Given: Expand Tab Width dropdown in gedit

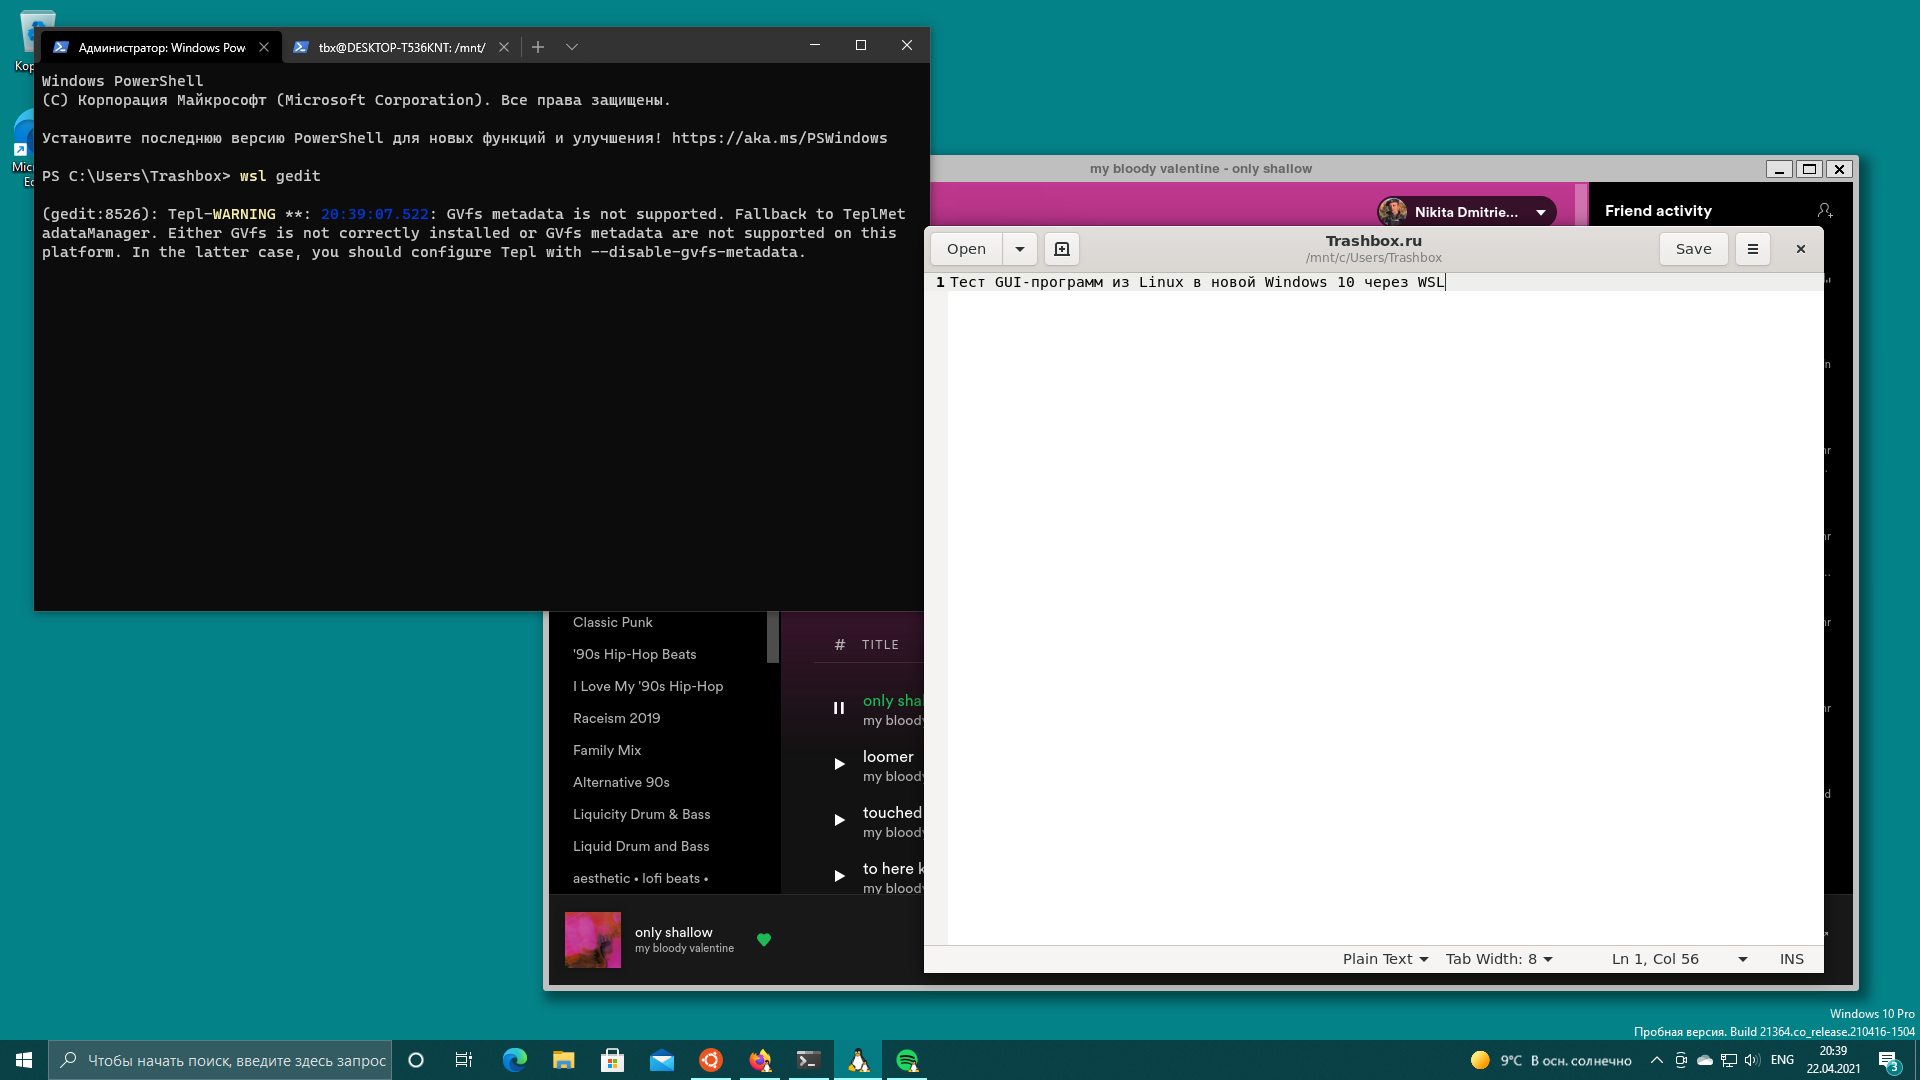Looking at the screenshot, I should (1498, 959).
